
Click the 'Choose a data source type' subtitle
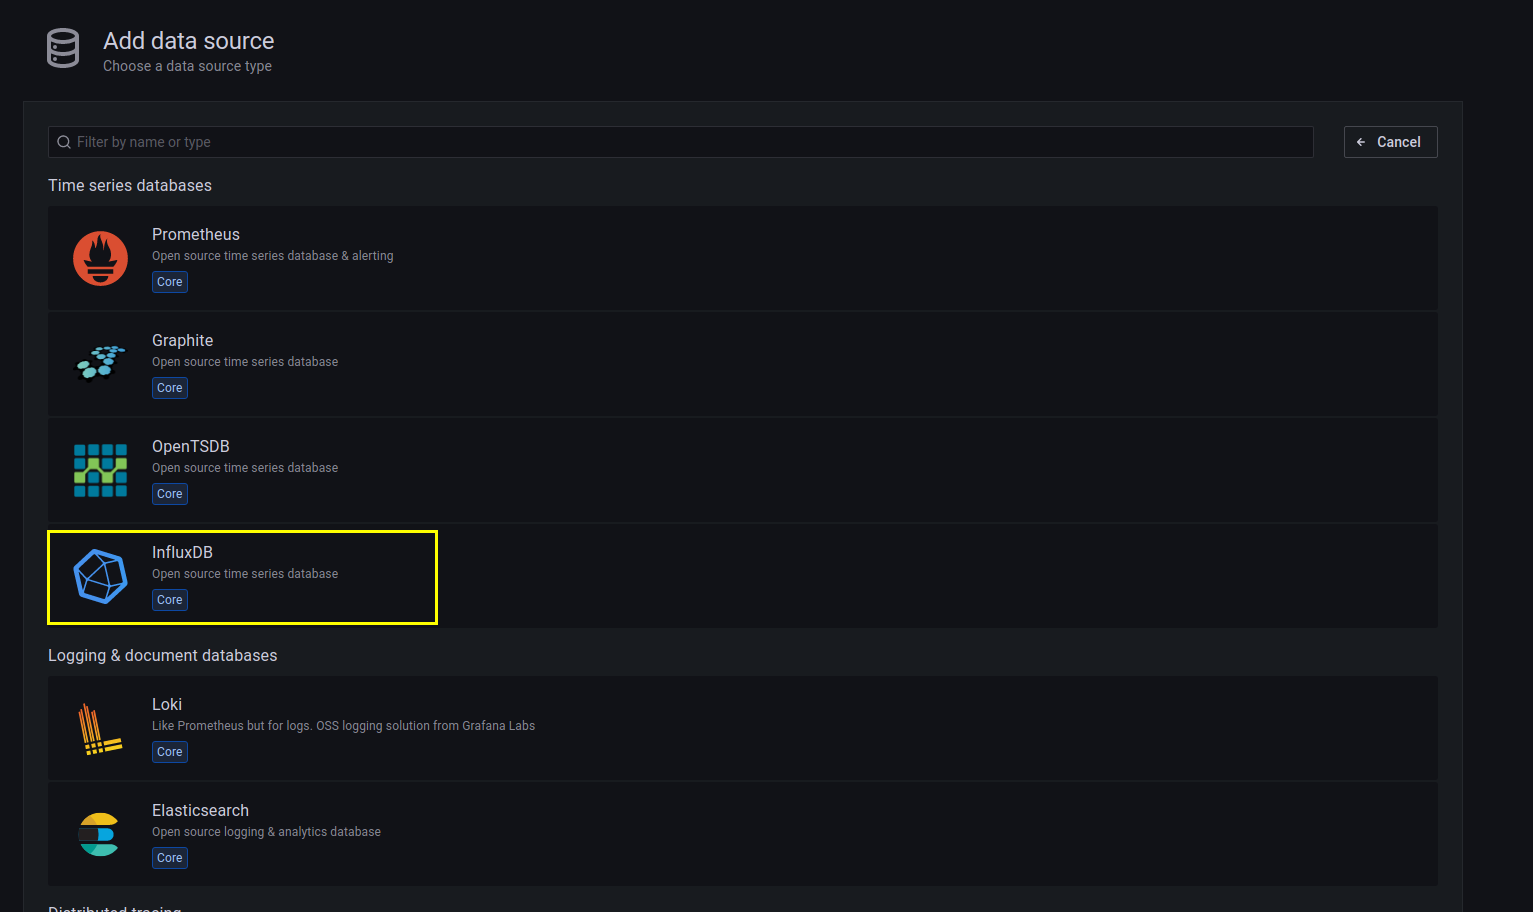(x=187, y=66)
